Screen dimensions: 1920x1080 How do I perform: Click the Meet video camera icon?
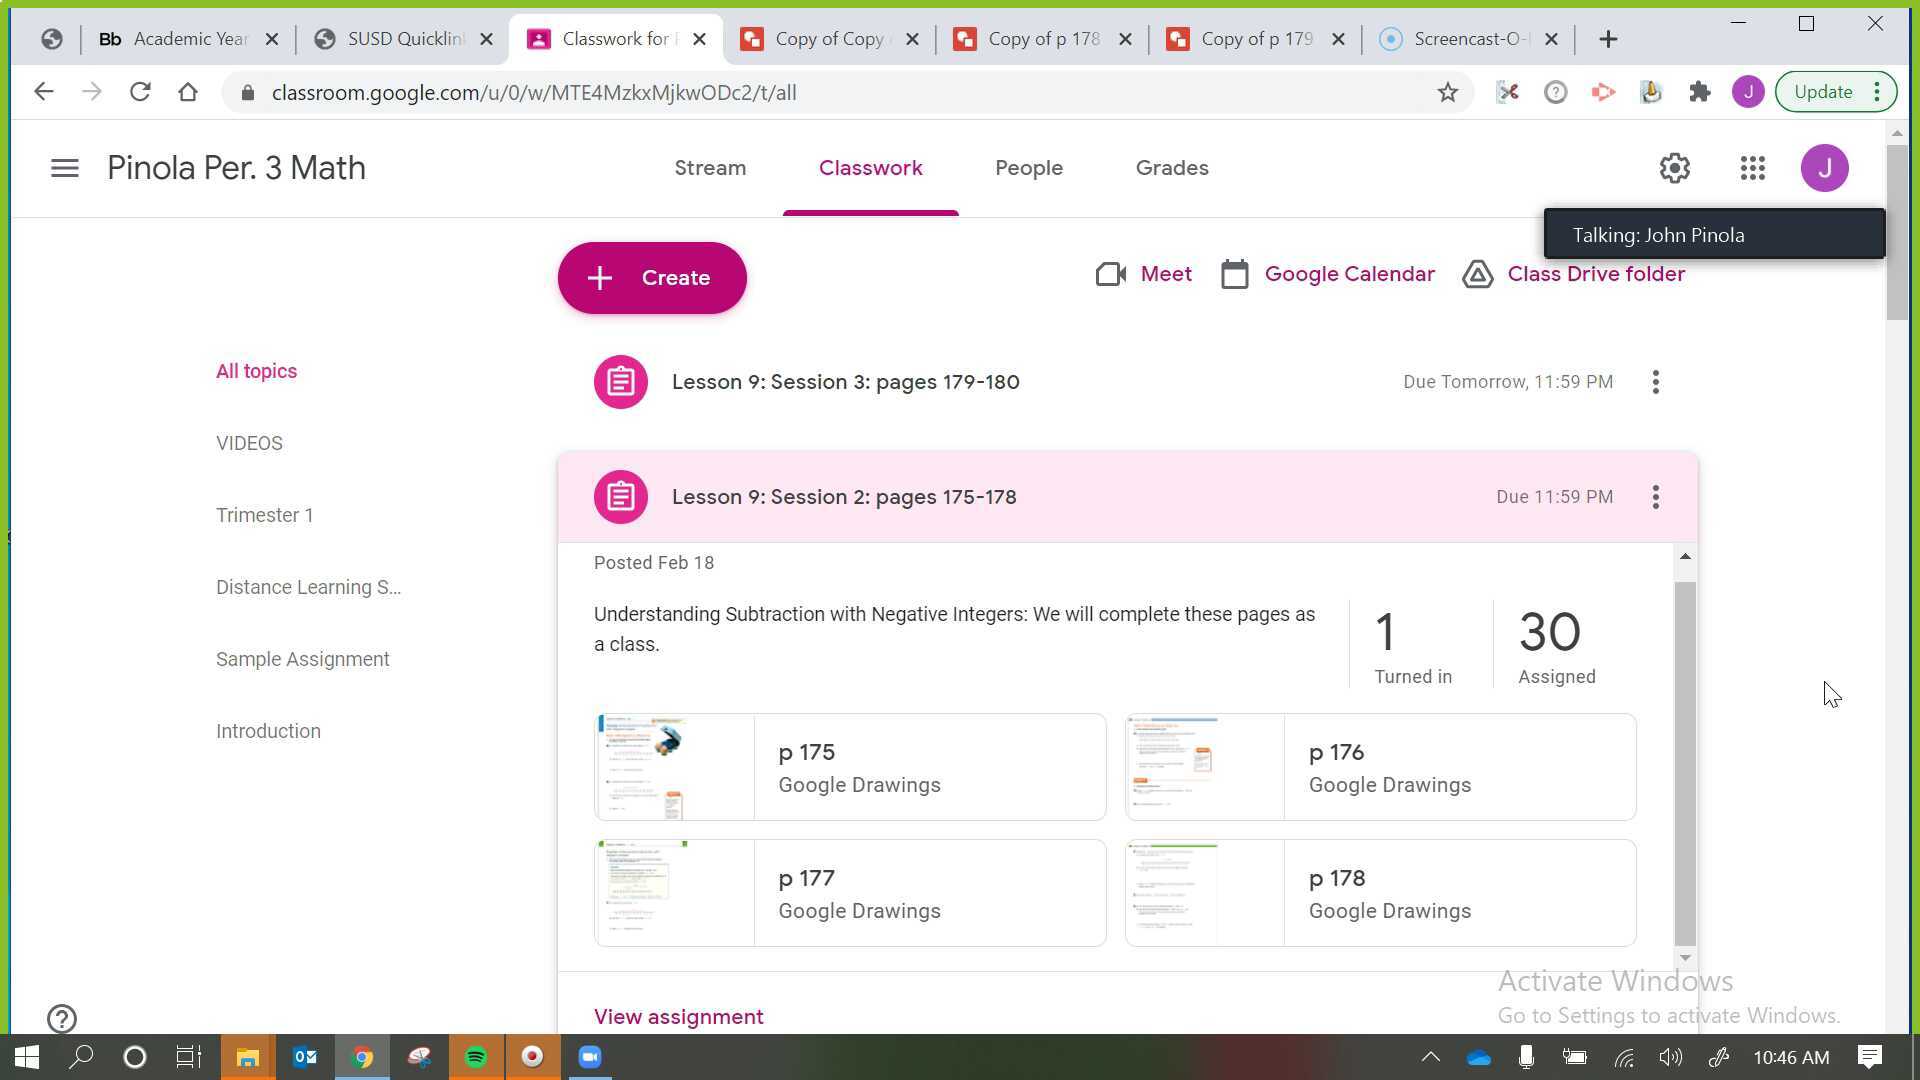[x=1111, y=274]
